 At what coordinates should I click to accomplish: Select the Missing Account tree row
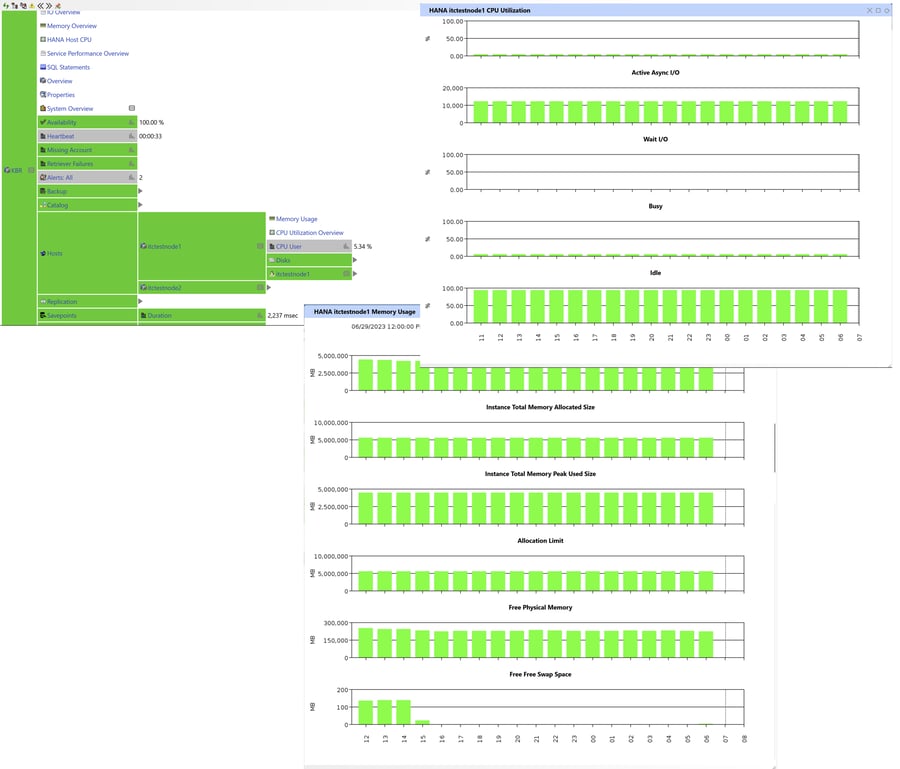point(87,150)
